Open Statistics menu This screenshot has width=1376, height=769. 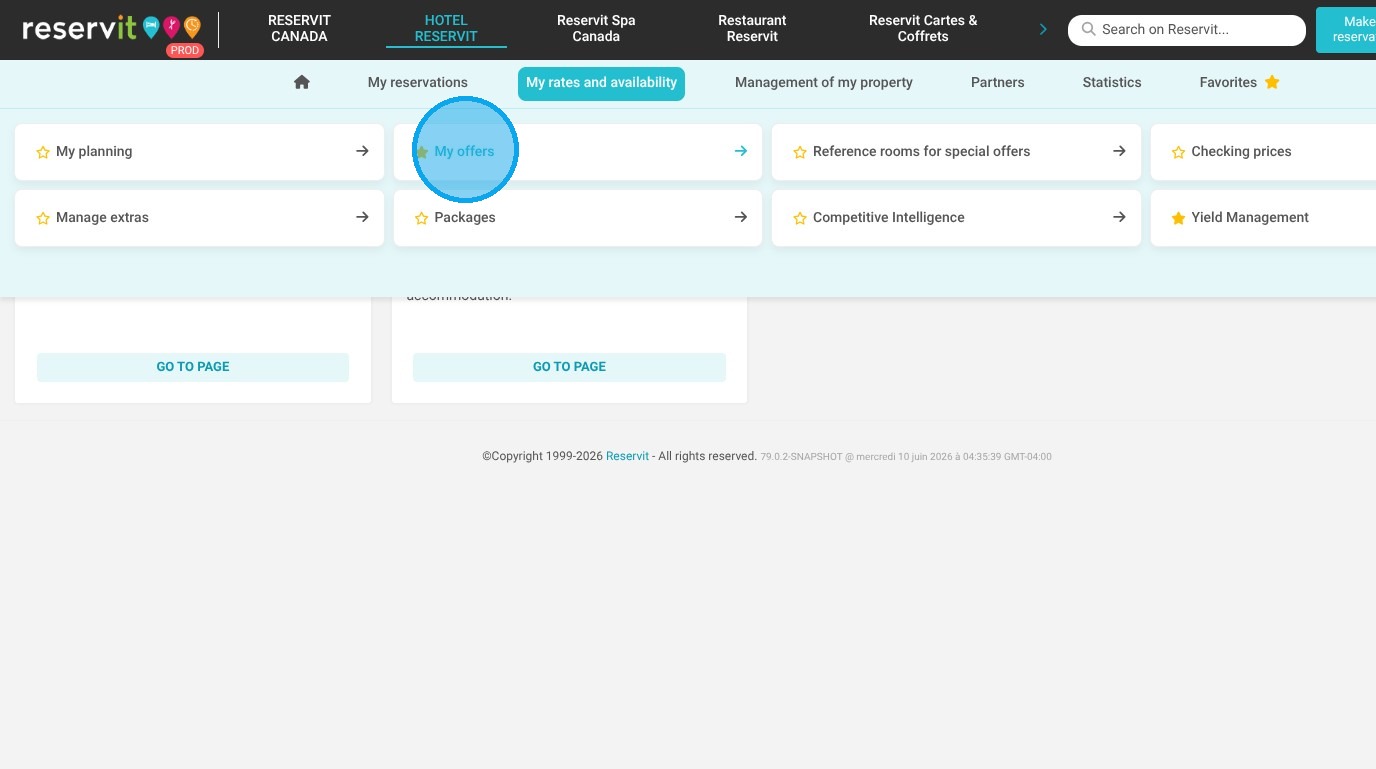click(x=1112, y=82)
